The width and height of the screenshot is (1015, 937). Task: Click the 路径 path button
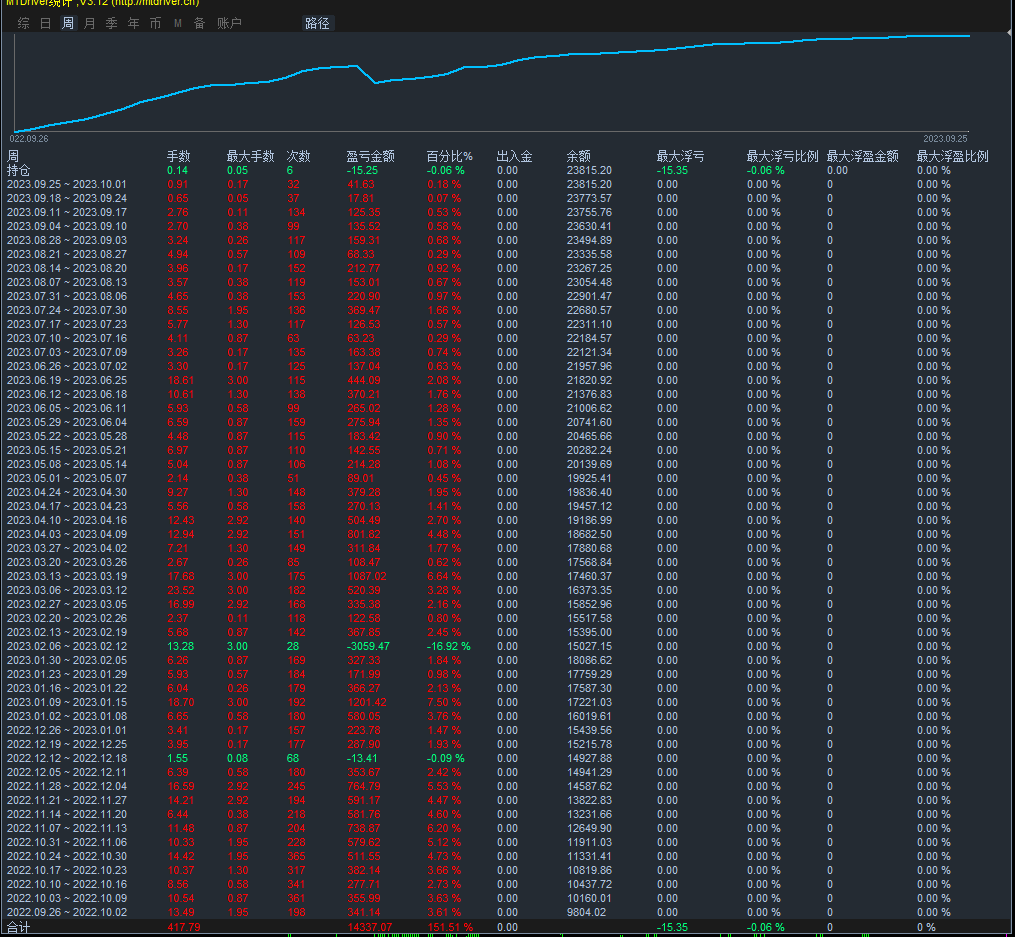(x=317, y=23)
